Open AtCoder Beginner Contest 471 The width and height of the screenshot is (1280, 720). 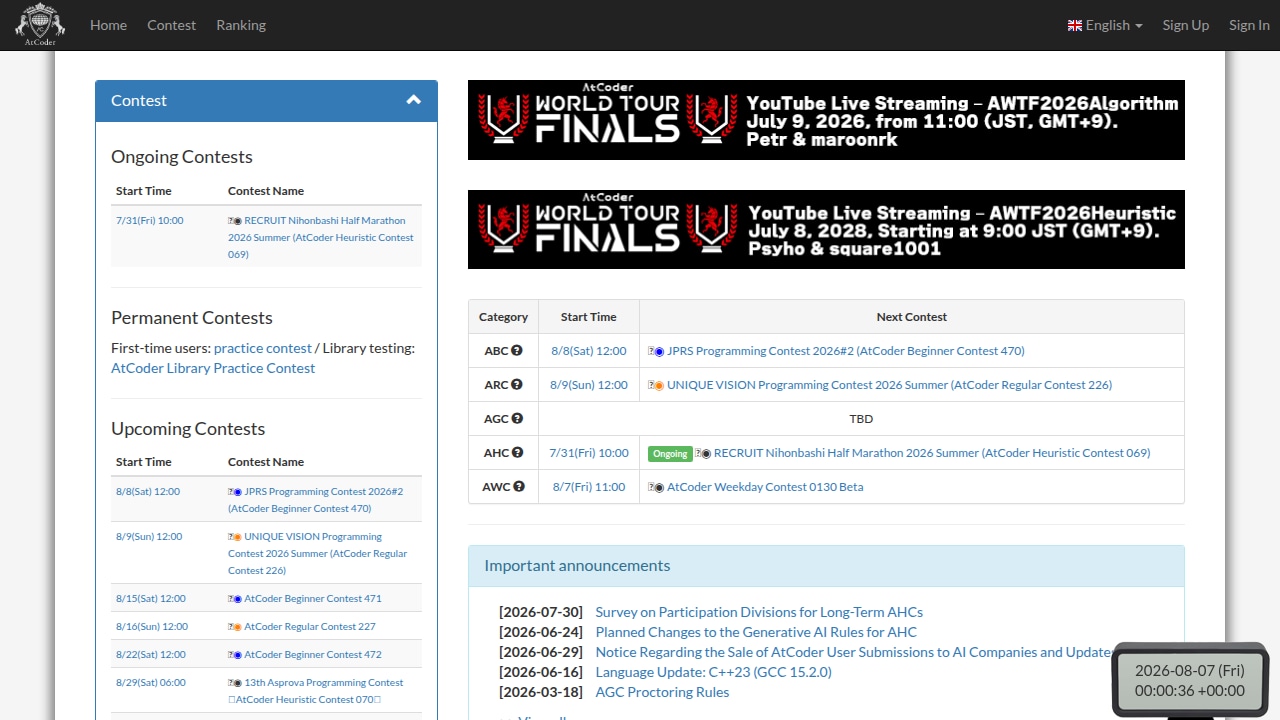pos(313,598)
